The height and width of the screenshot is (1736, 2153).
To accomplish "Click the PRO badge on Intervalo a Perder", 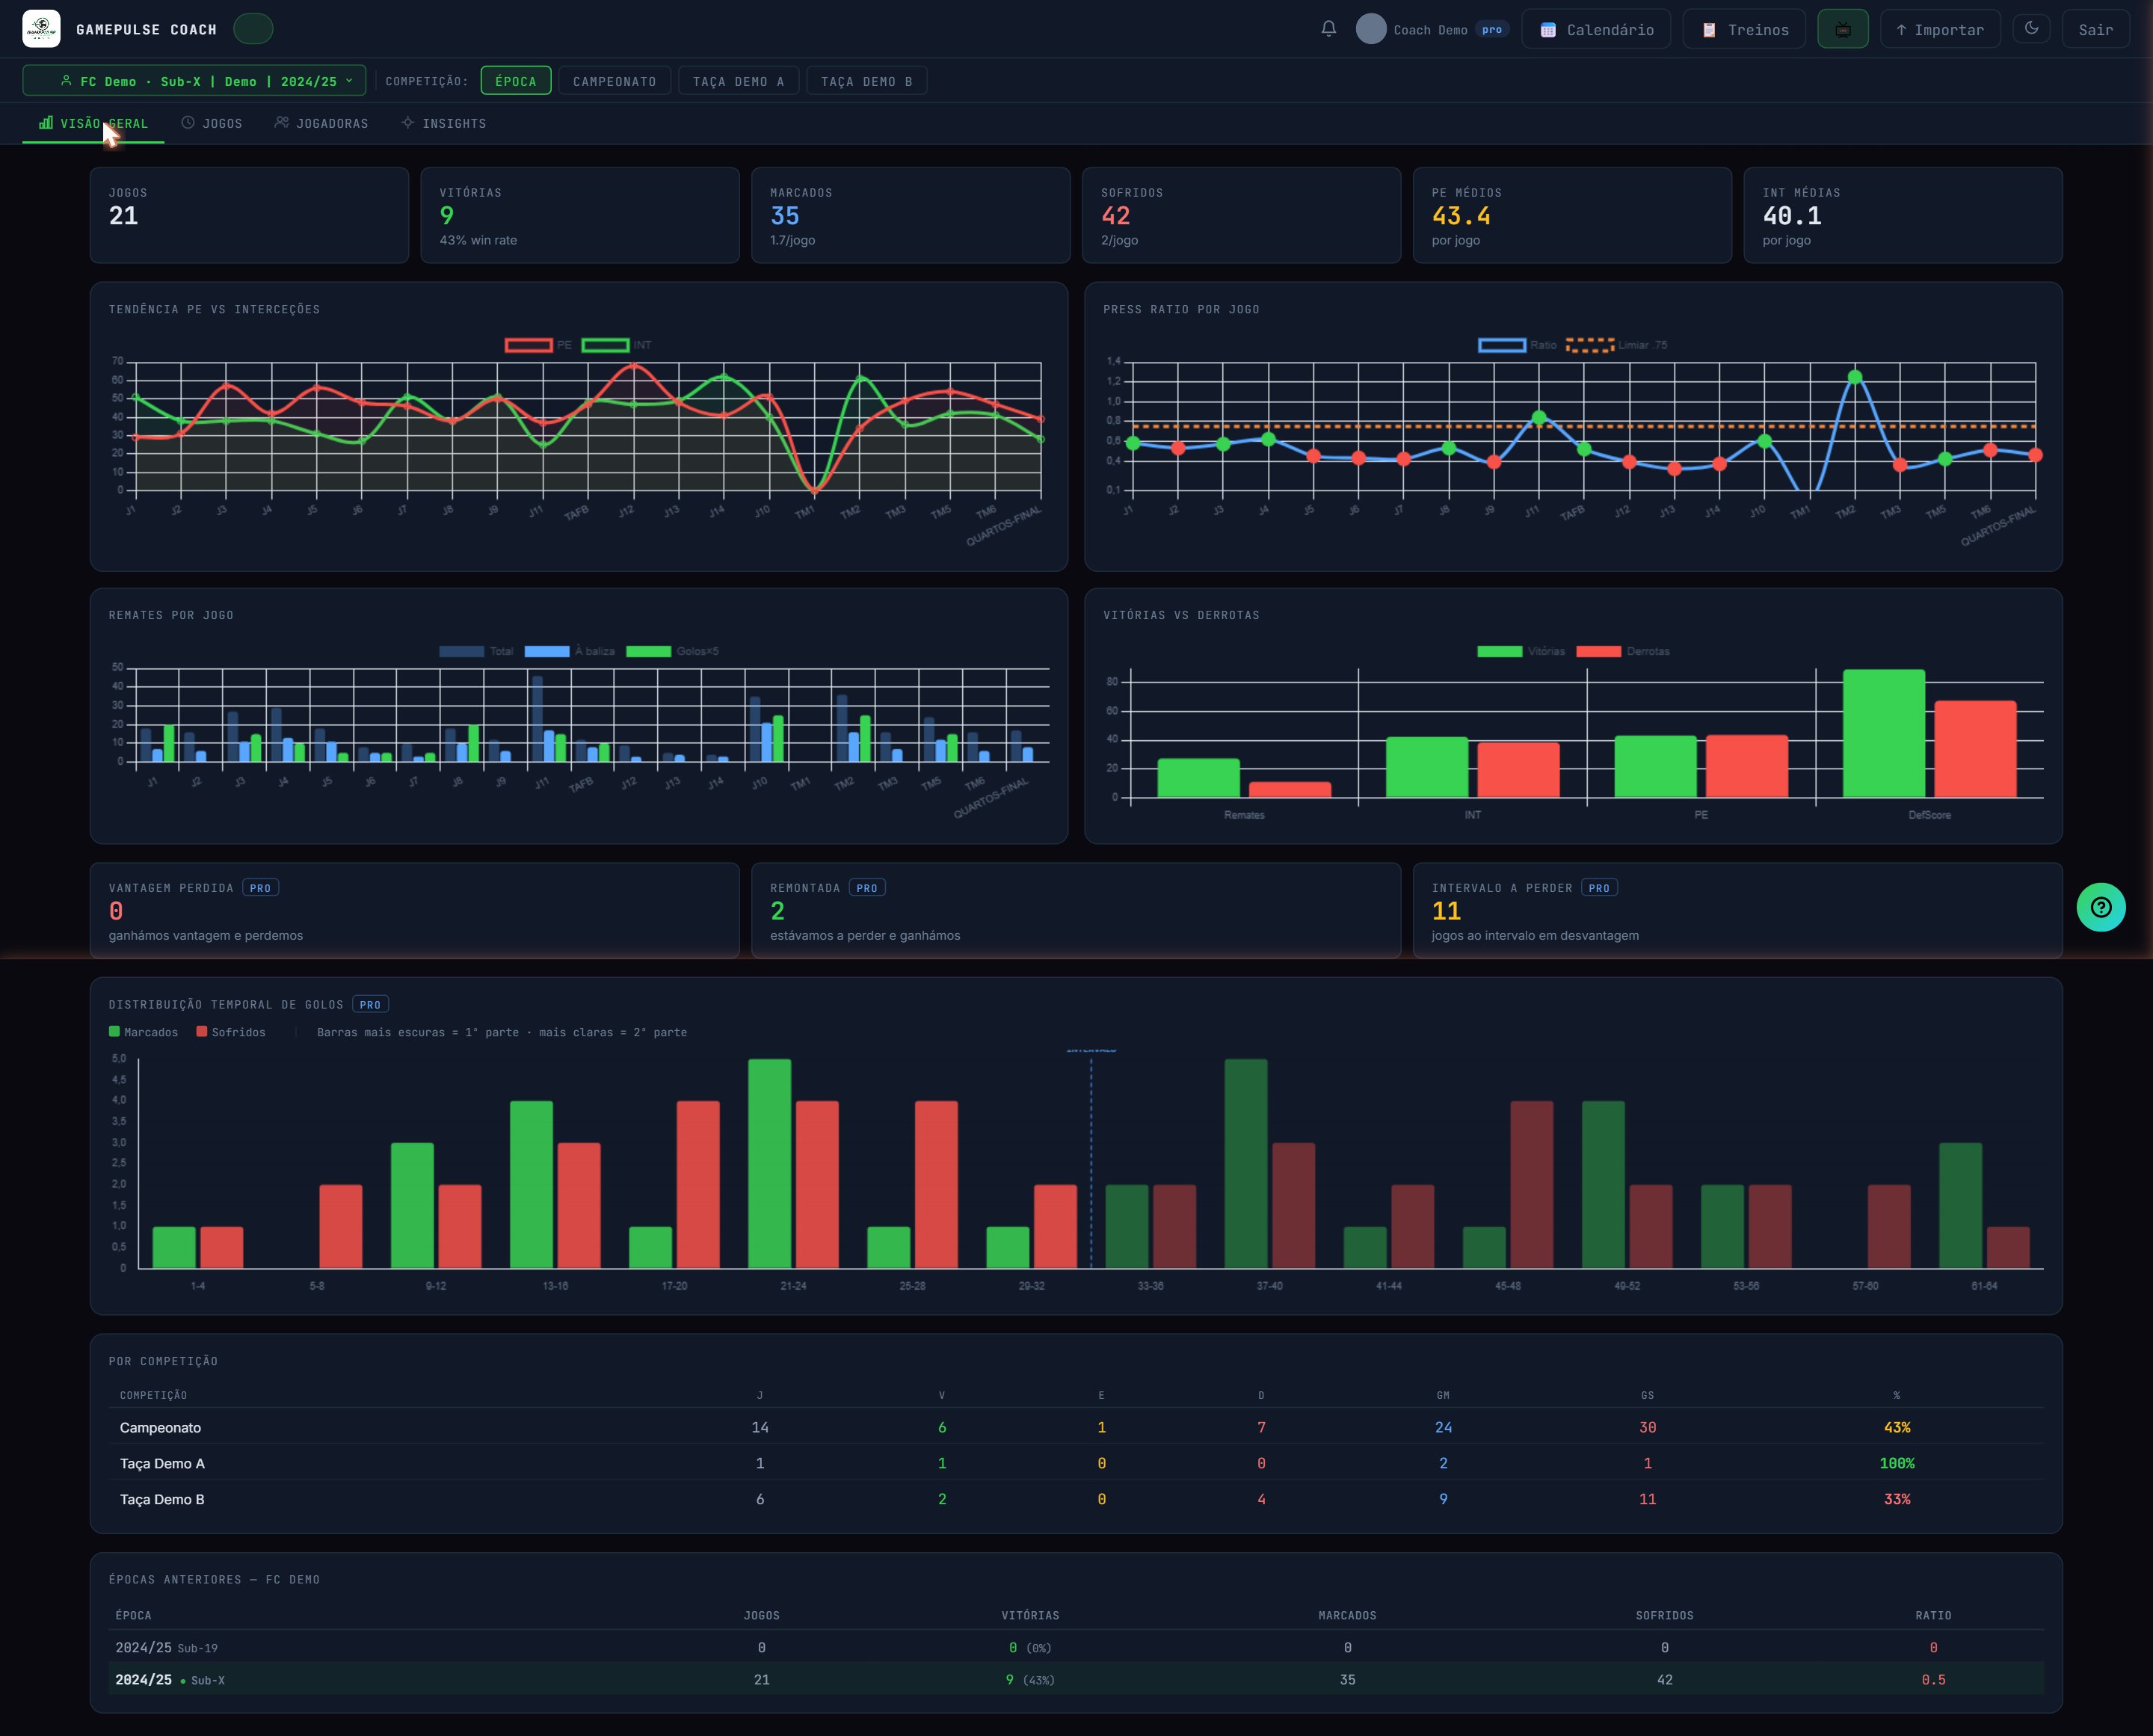I will pyautogui.click(x=1599, y=888).
